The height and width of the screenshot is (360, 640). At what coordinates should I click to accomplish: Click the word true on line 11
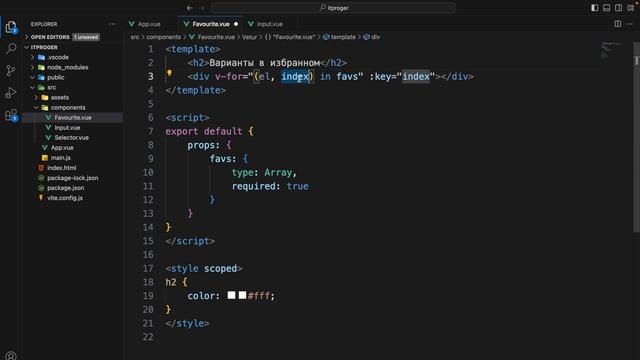click(x=298, y=187)
